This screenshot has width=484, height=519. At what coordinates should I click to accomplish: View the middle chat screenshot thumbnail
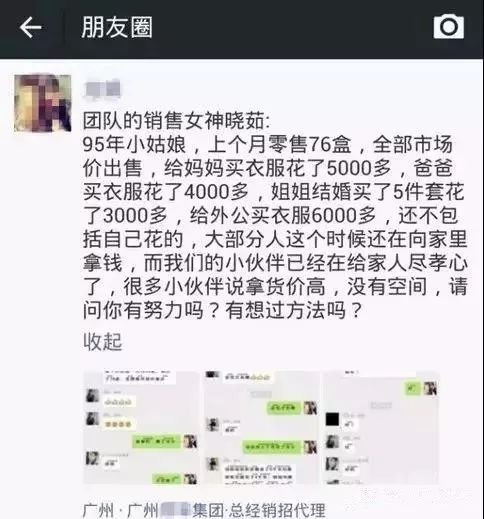[262, 427]
